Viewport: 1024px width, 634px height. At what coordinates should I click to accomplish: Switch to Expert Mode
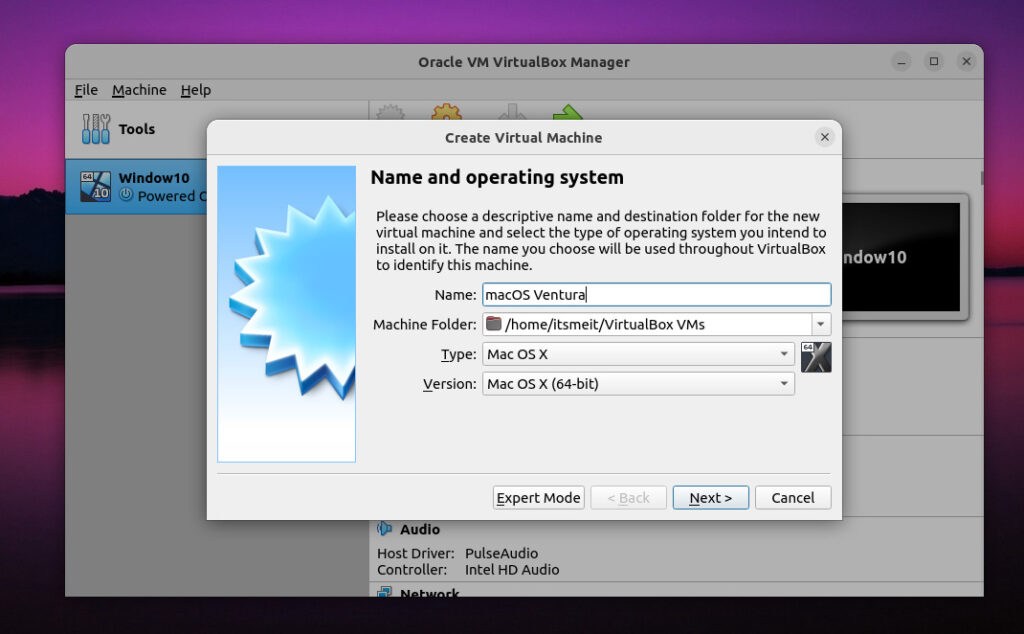538,497
